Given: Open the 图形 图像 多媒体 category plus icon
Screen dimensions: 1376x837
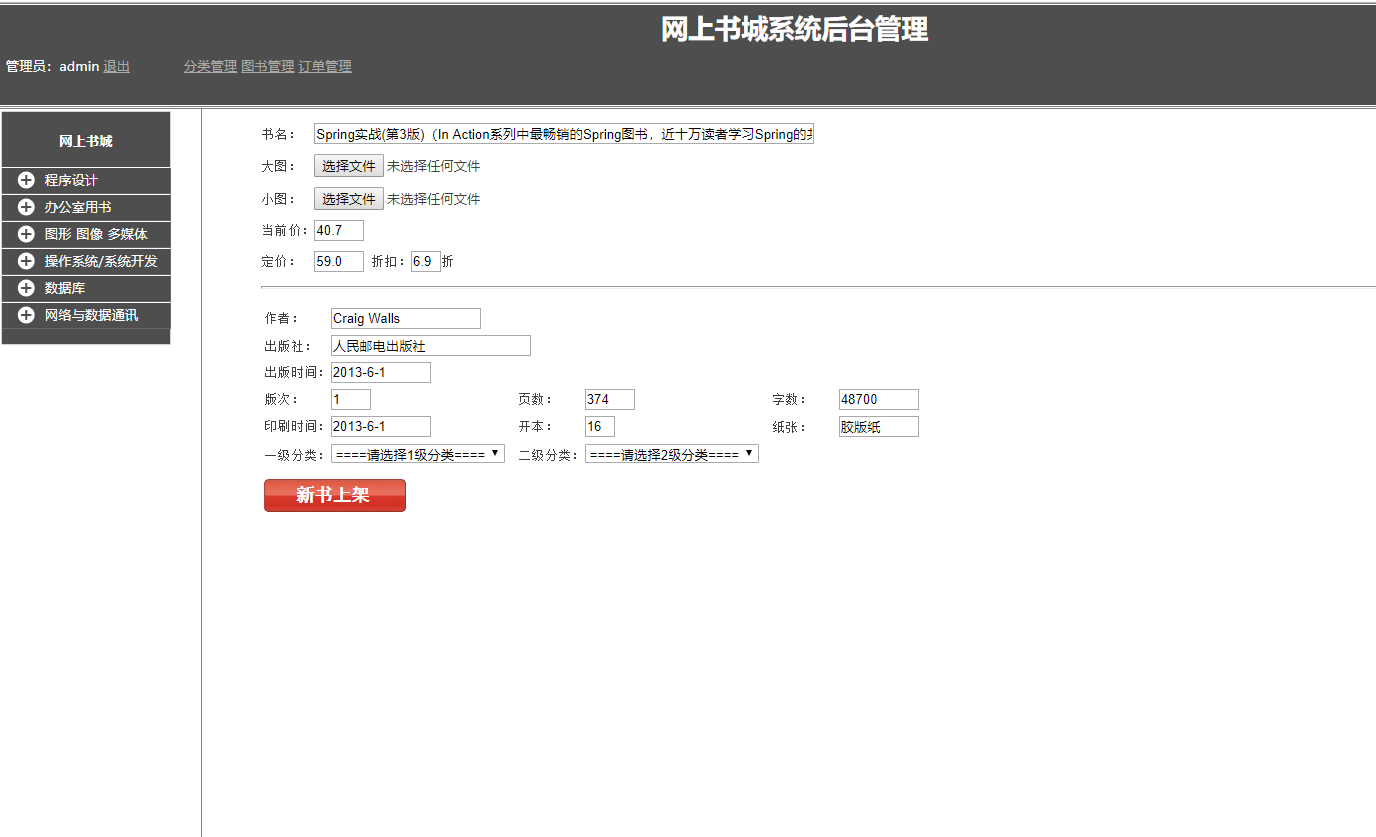Looking at the screenshot, I should pos(25,234).
